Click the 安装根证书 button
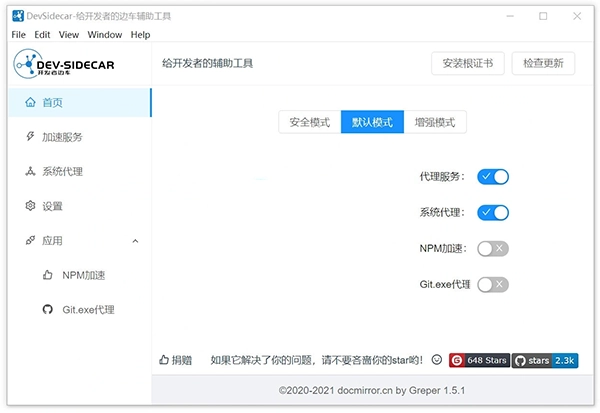The image size is (600, 413). point(467,63)
